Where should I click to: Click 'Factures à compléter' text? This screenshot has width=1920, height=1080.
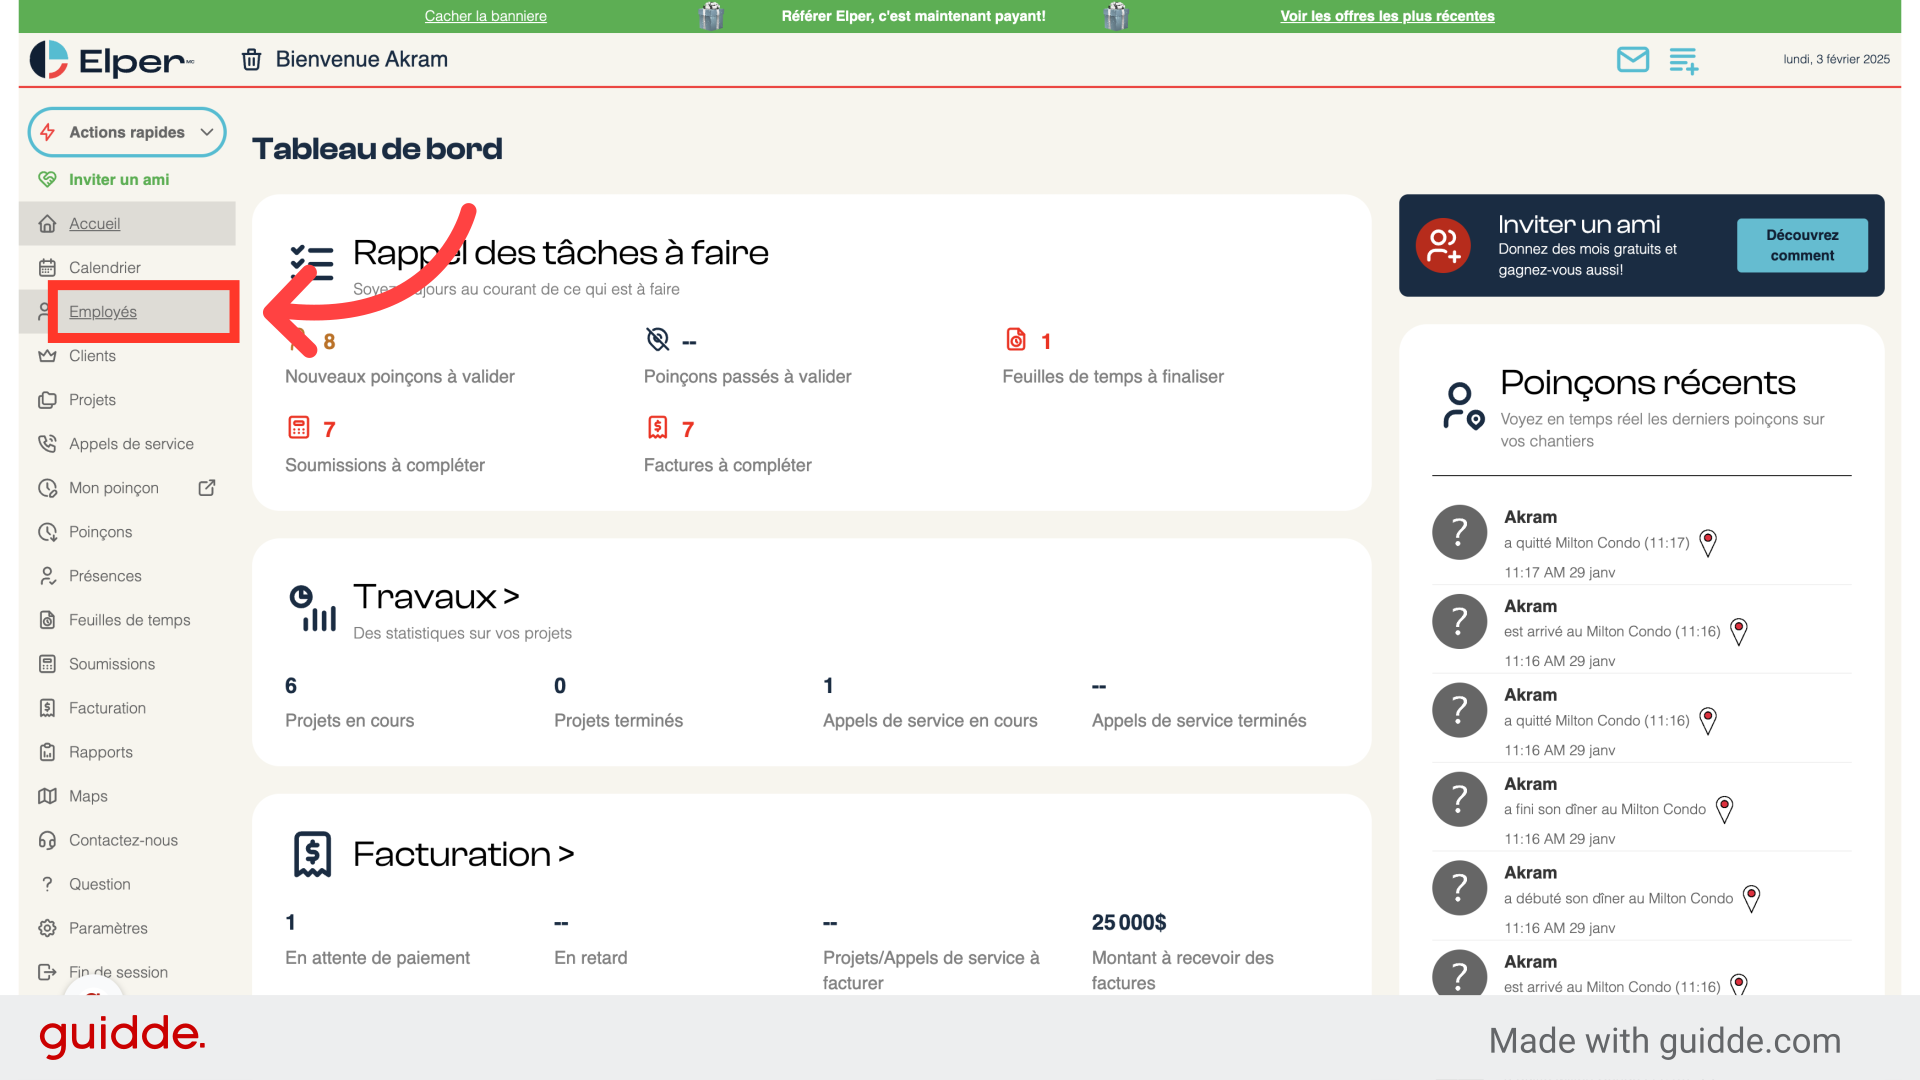click(727, 465)
